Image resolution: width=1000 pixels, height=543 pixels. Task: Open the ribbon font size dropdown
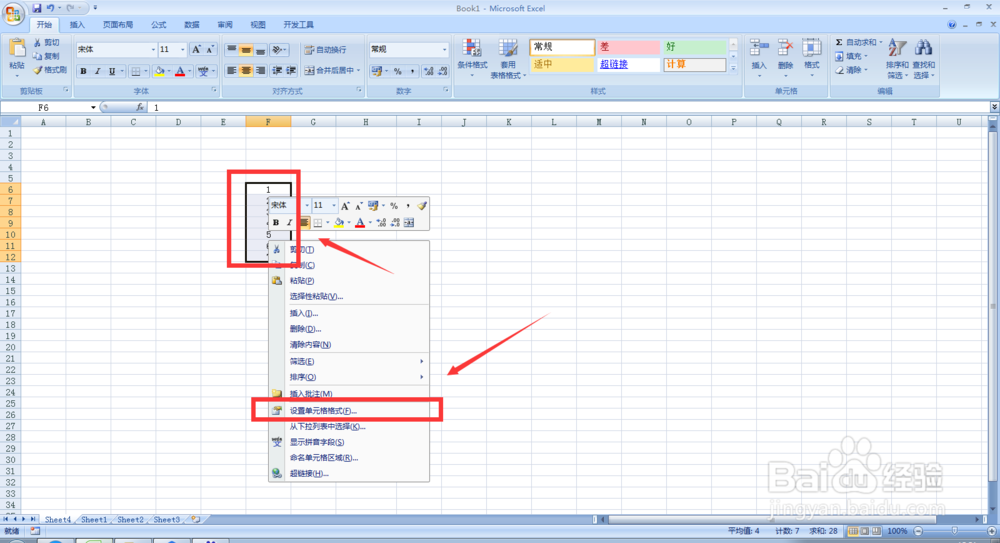[182, 49]
